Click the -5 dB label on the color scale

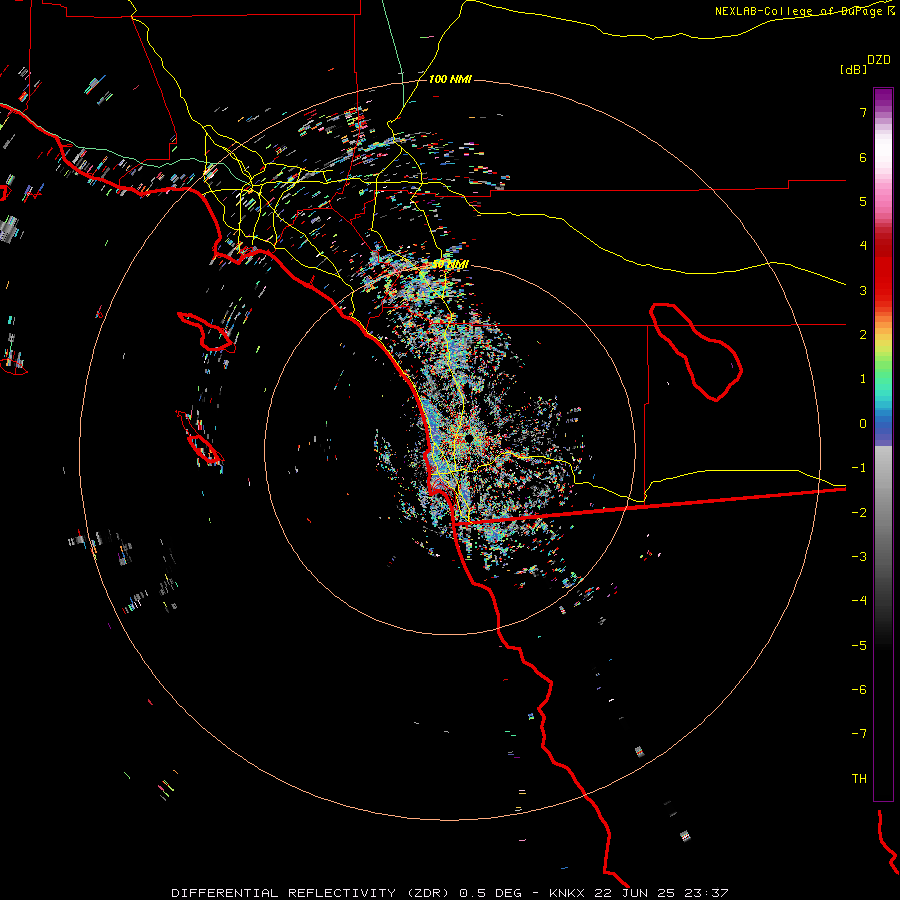coord(859,646)
